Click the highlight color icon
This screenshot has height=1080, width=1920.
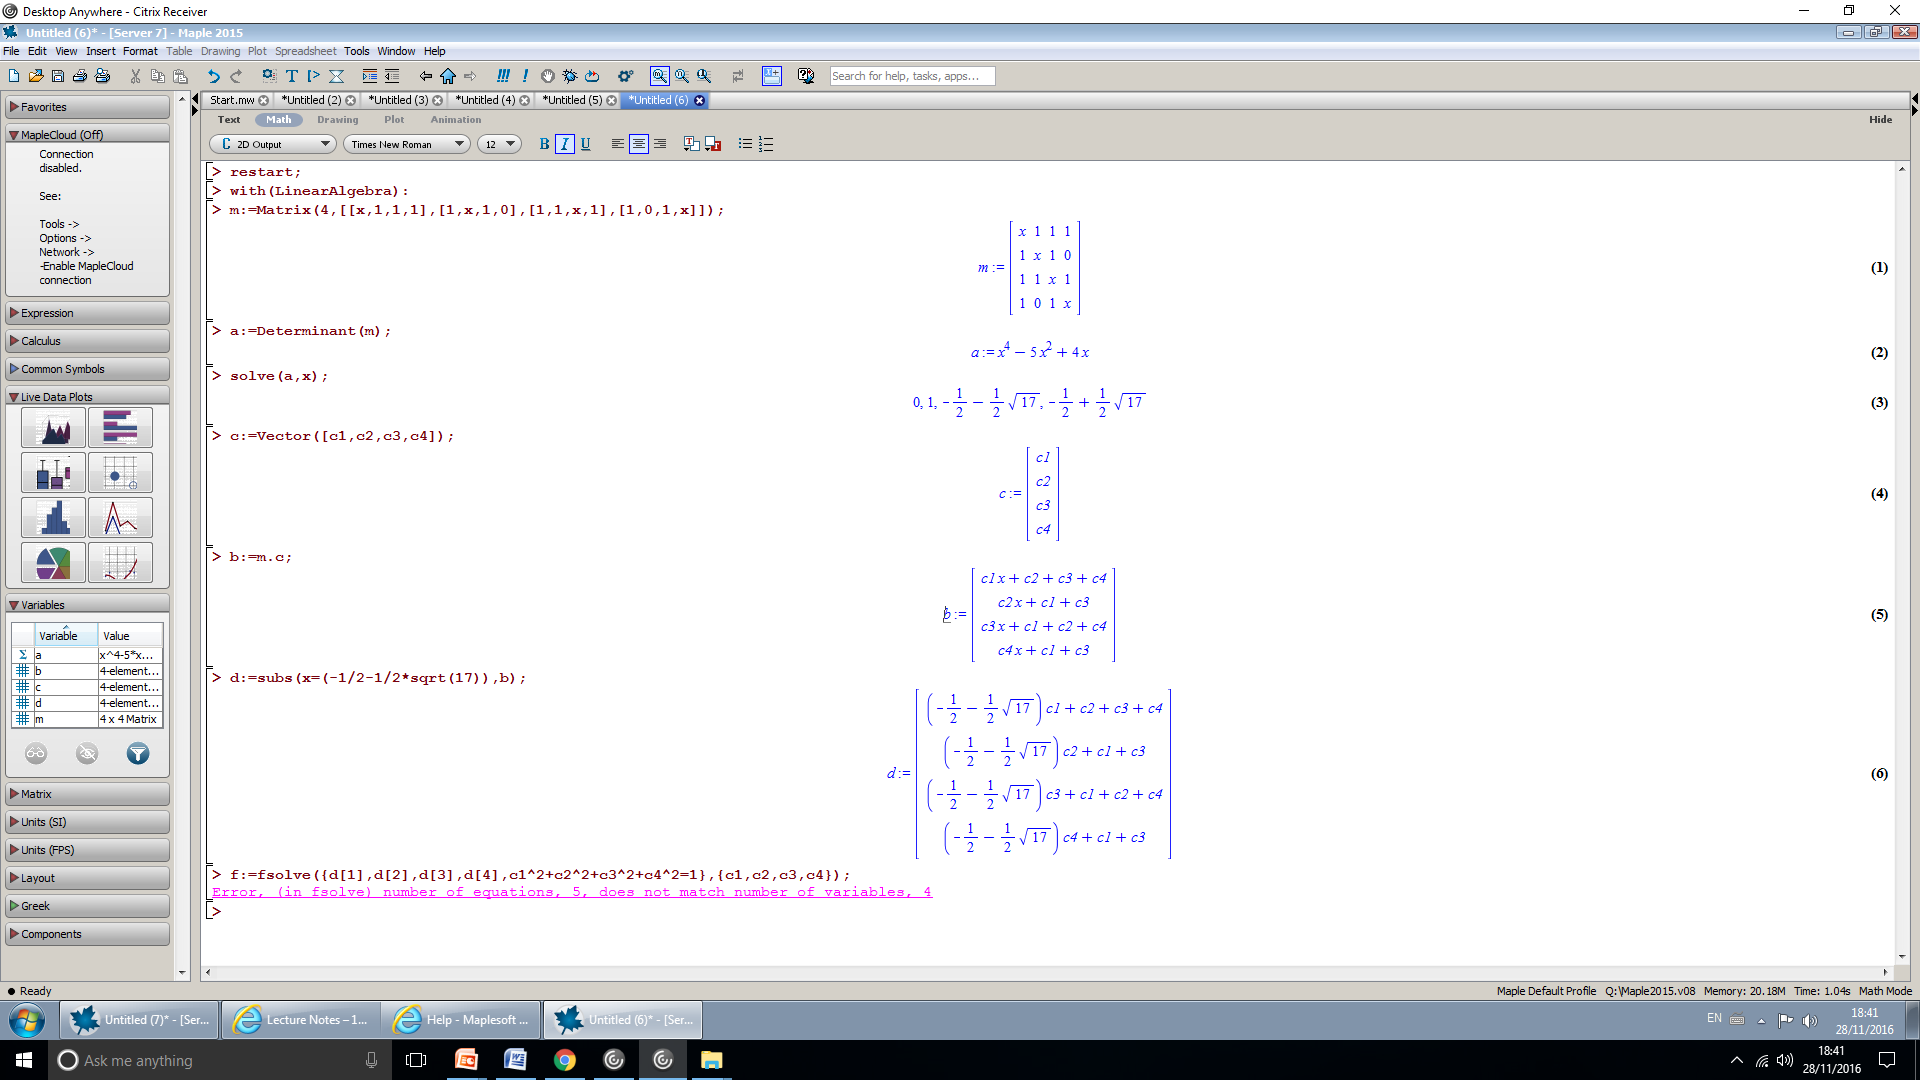[x=713, y=144]
